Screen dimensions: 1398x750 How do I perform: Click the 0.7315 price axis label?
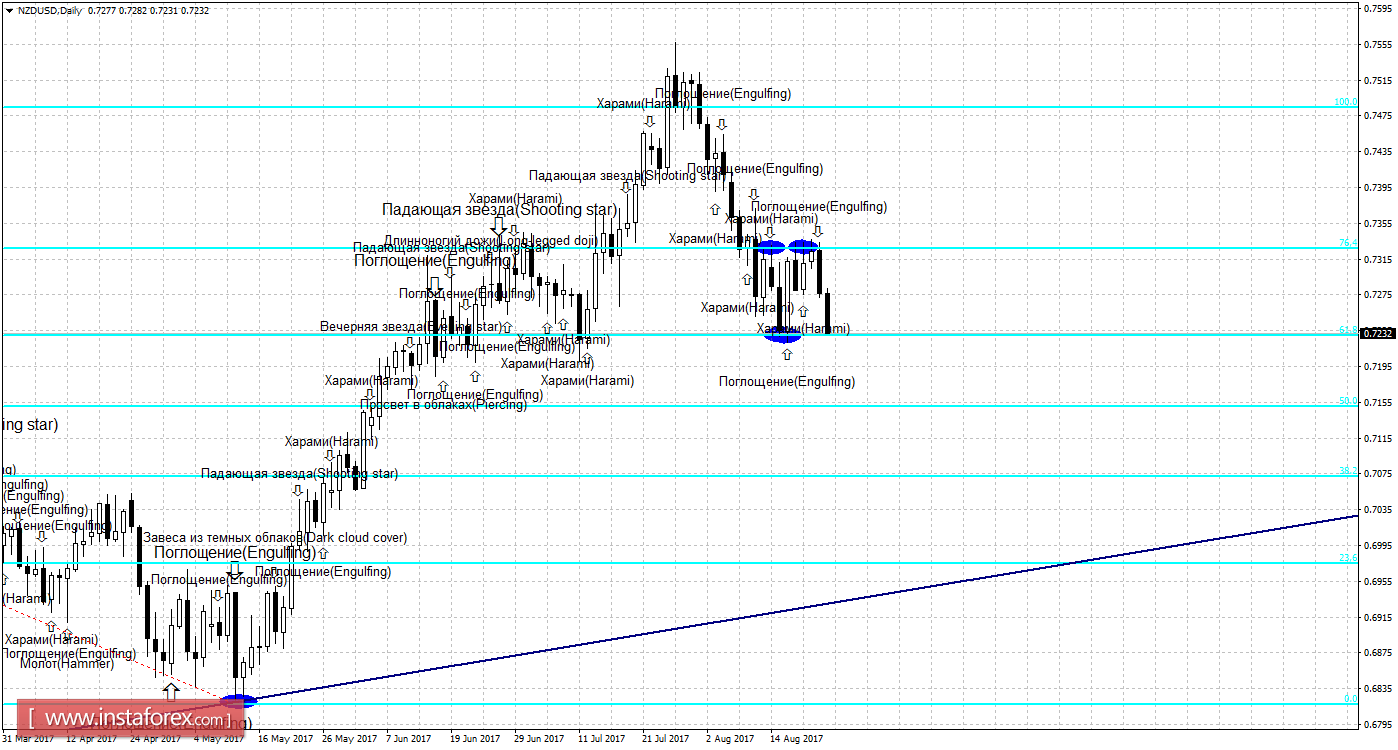(x=1377, y=260)
